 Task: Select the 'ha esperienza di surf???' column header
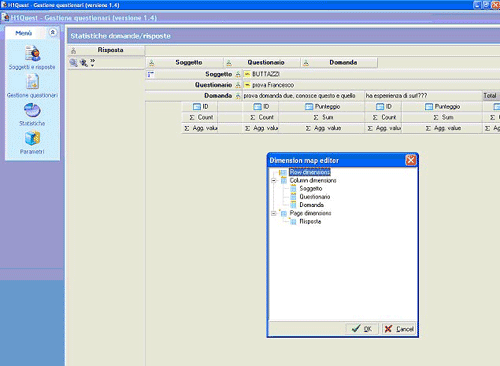point(423,96)
